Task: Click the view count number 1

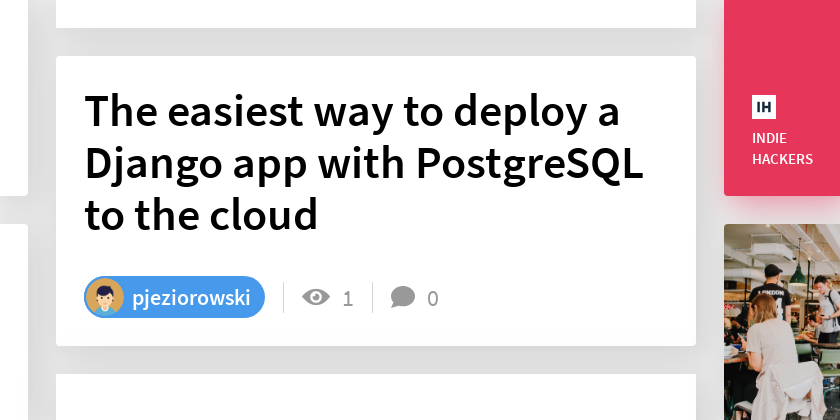Action: [348, 298]
